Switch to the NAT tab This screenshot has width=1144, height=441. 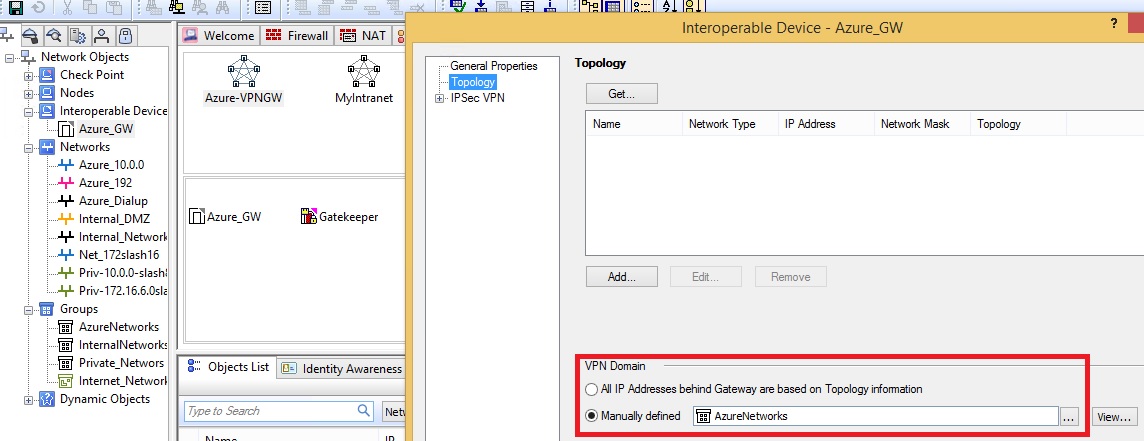pyautogui.click(x=363, y=36)
